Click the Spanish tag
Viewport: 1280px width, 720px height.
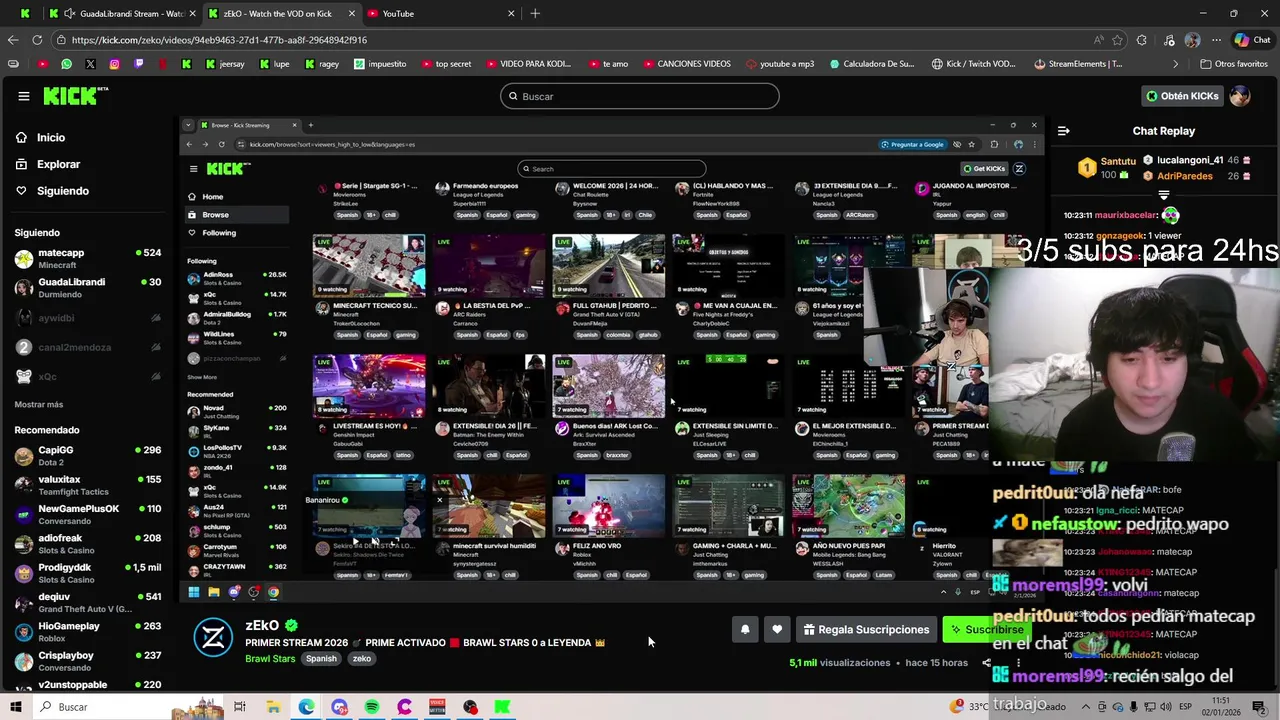[321, 659]
